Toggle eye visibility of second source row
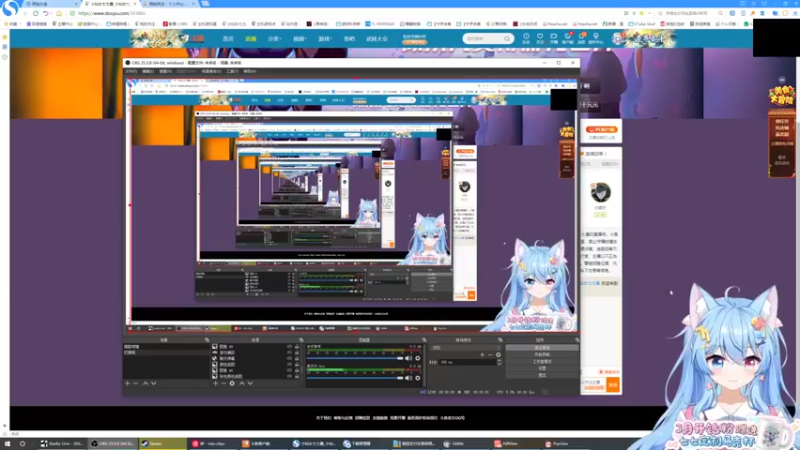The width and height of the screenshot is (800, 450). click(x=289, y=353)
